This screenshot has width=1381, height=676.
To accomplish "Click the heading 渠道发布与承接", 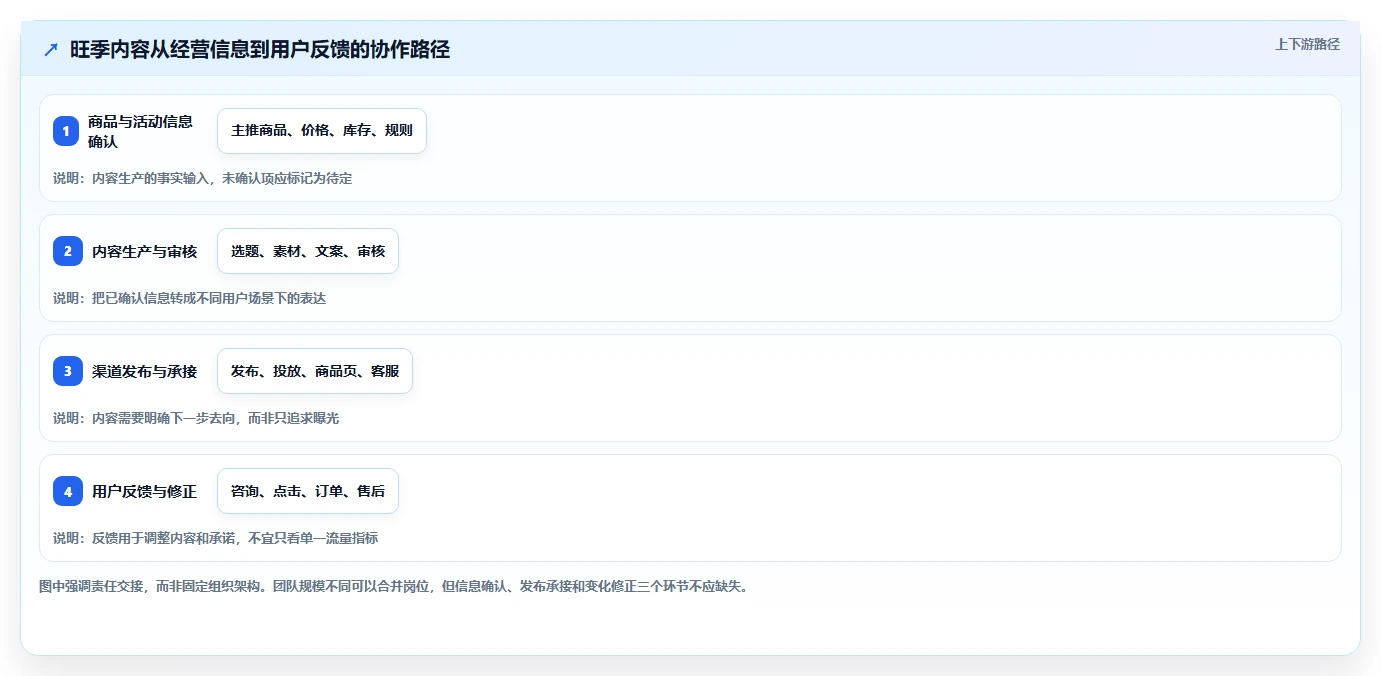I will 144,371.
